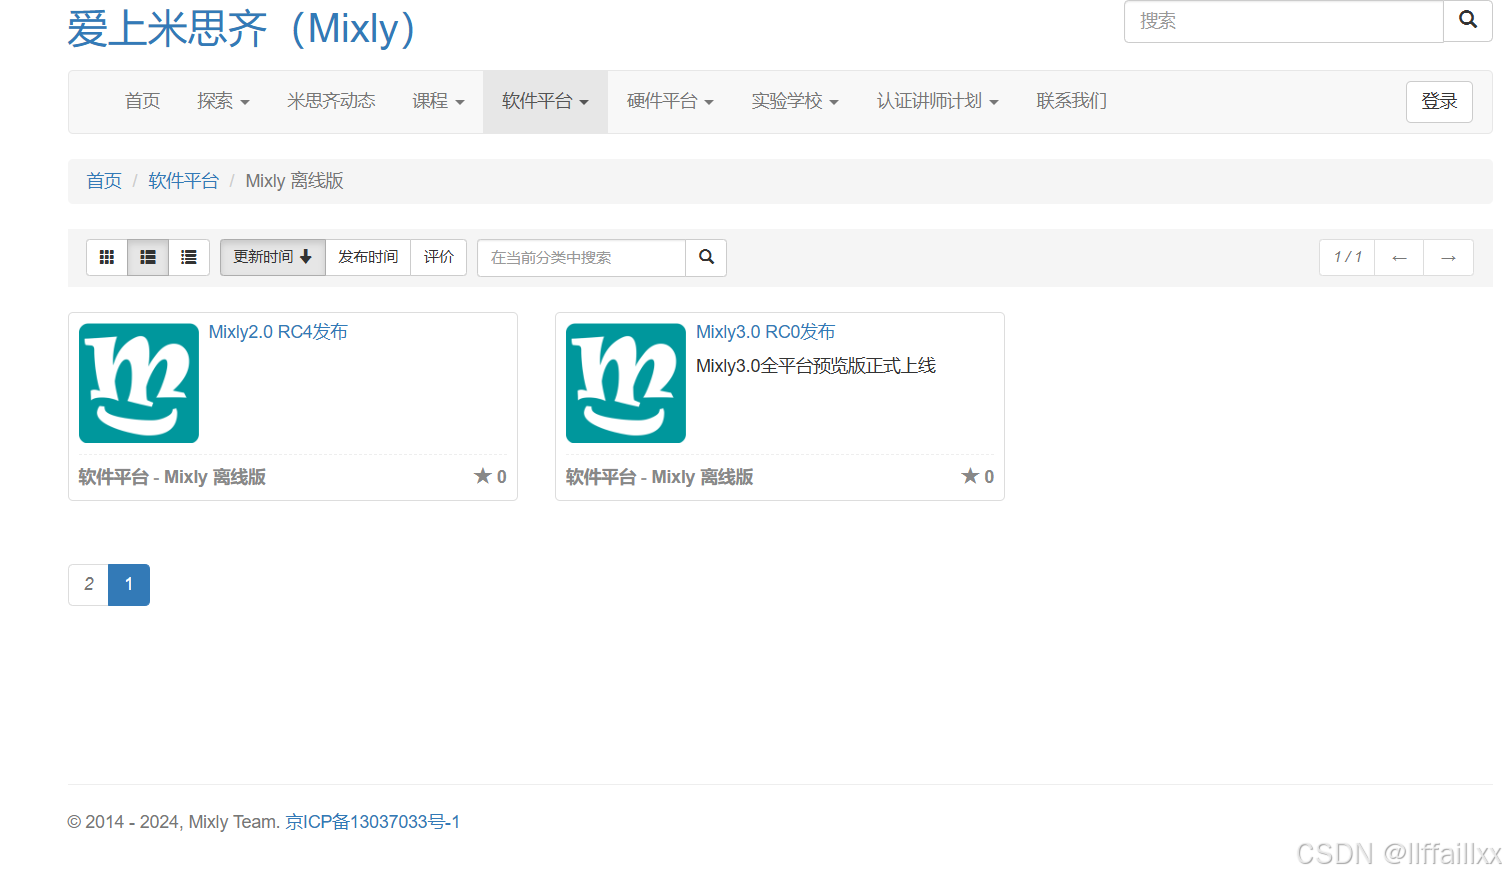Switch to grid view layout
This screenshot has height=880, width=1506.
pyautogui.click(x=107, y=257)
